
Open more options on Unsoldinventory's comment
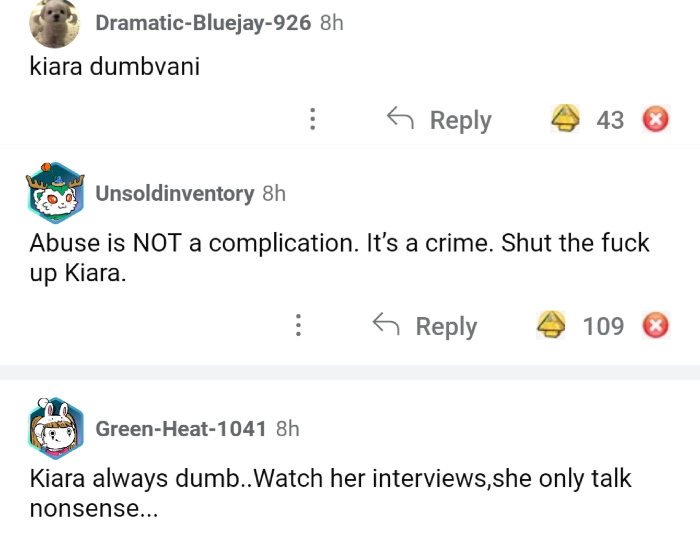click(298, 326)
